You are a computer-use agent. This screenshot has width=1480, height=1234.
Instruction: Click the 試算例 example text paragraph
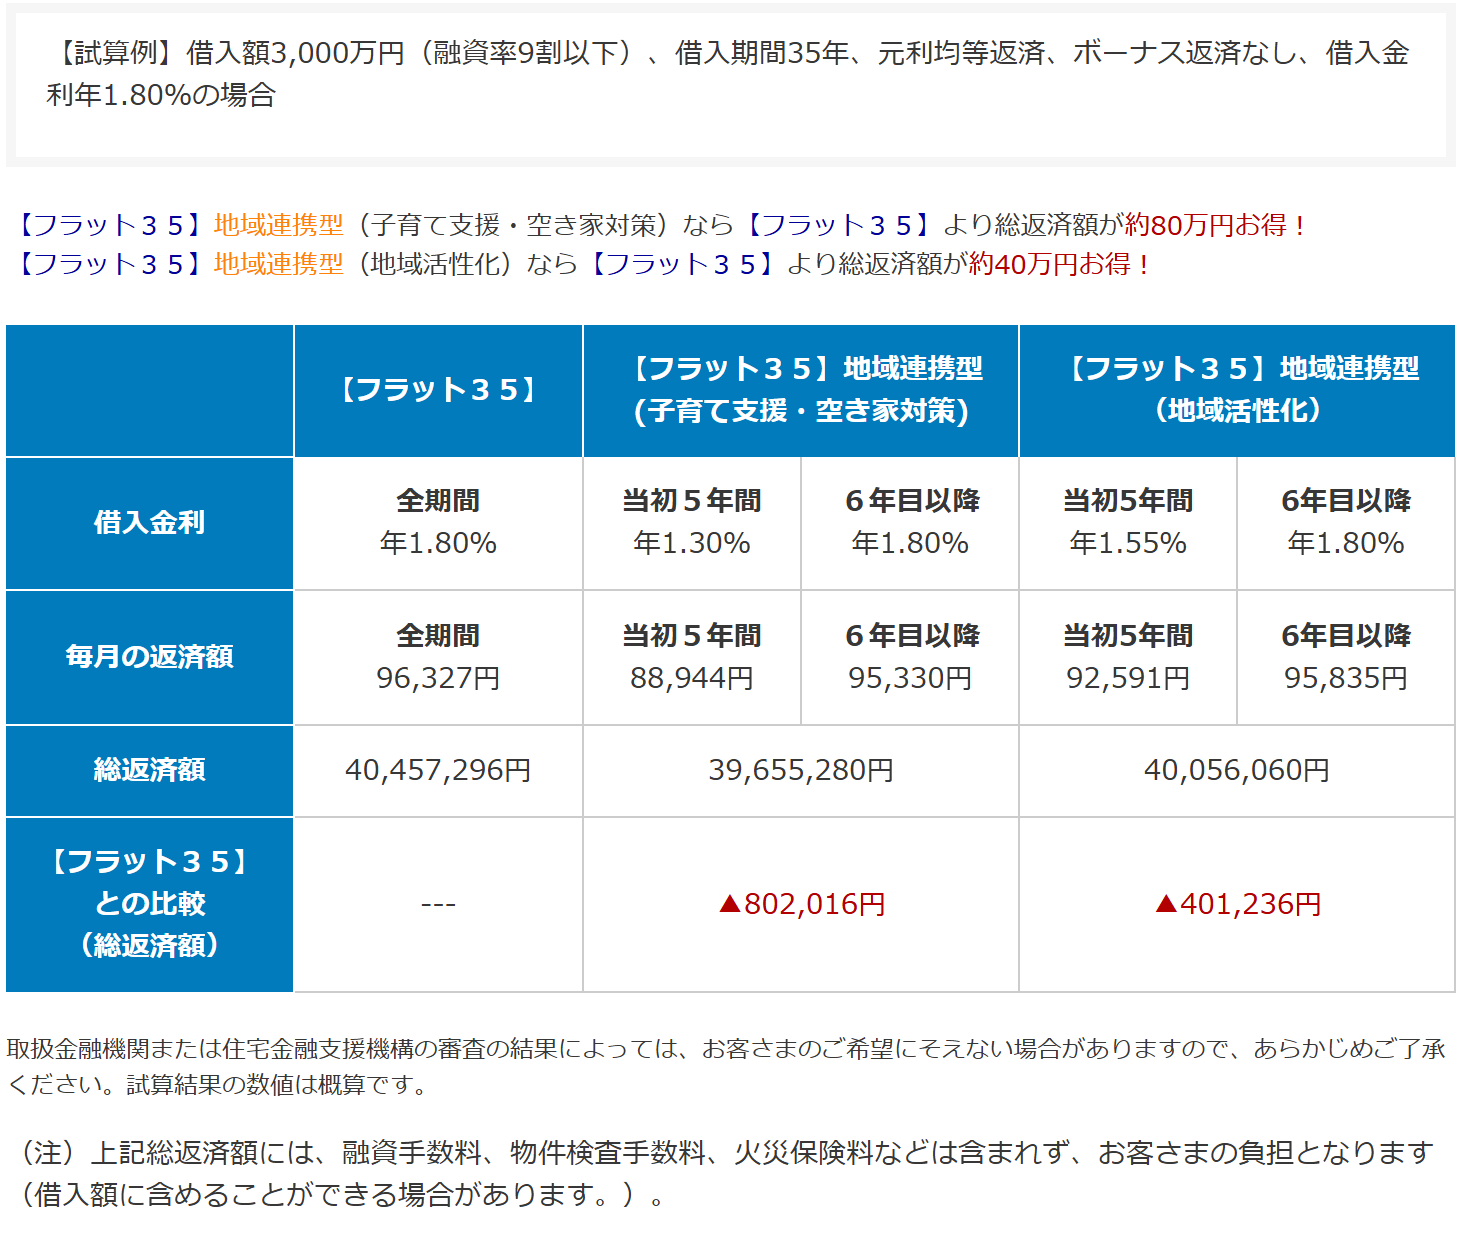coord(728,74)
